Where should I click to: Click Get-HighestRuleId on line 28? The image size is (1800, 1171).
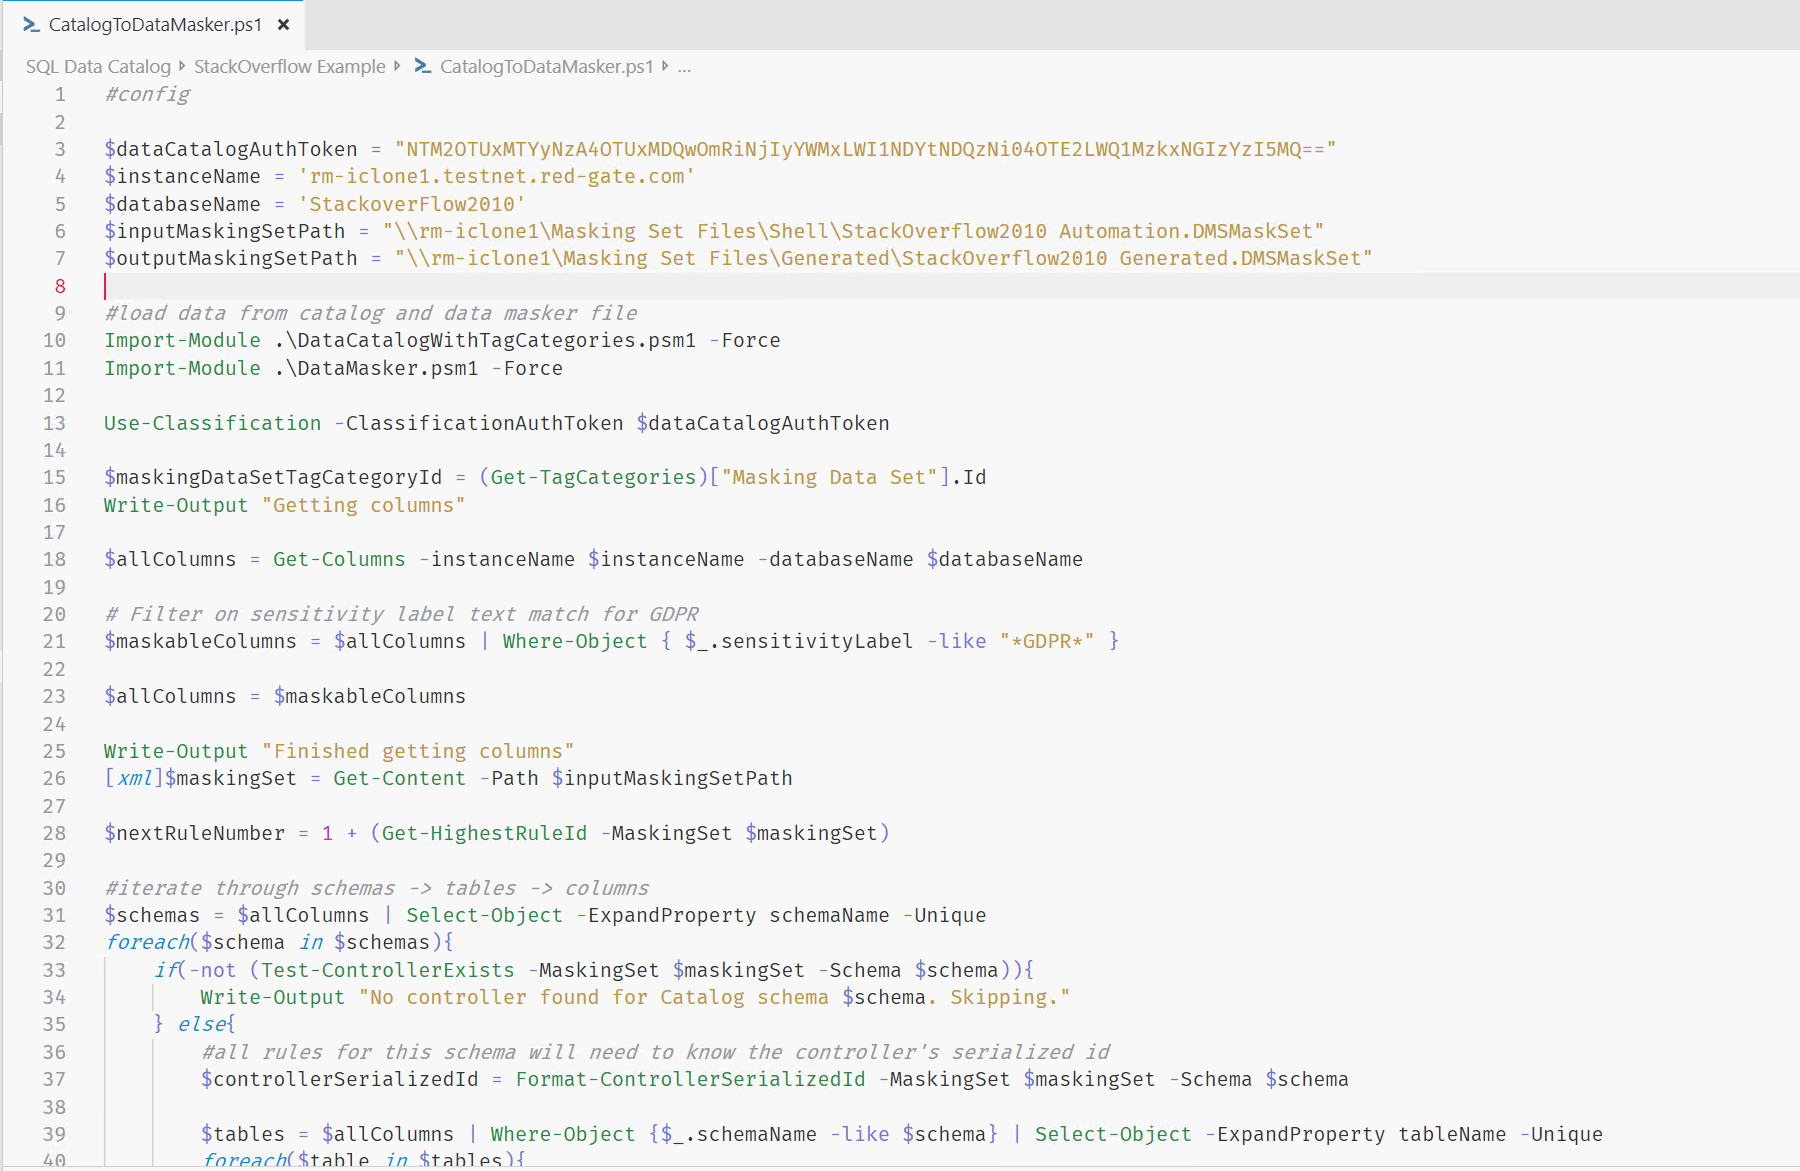tap(484, 833)
